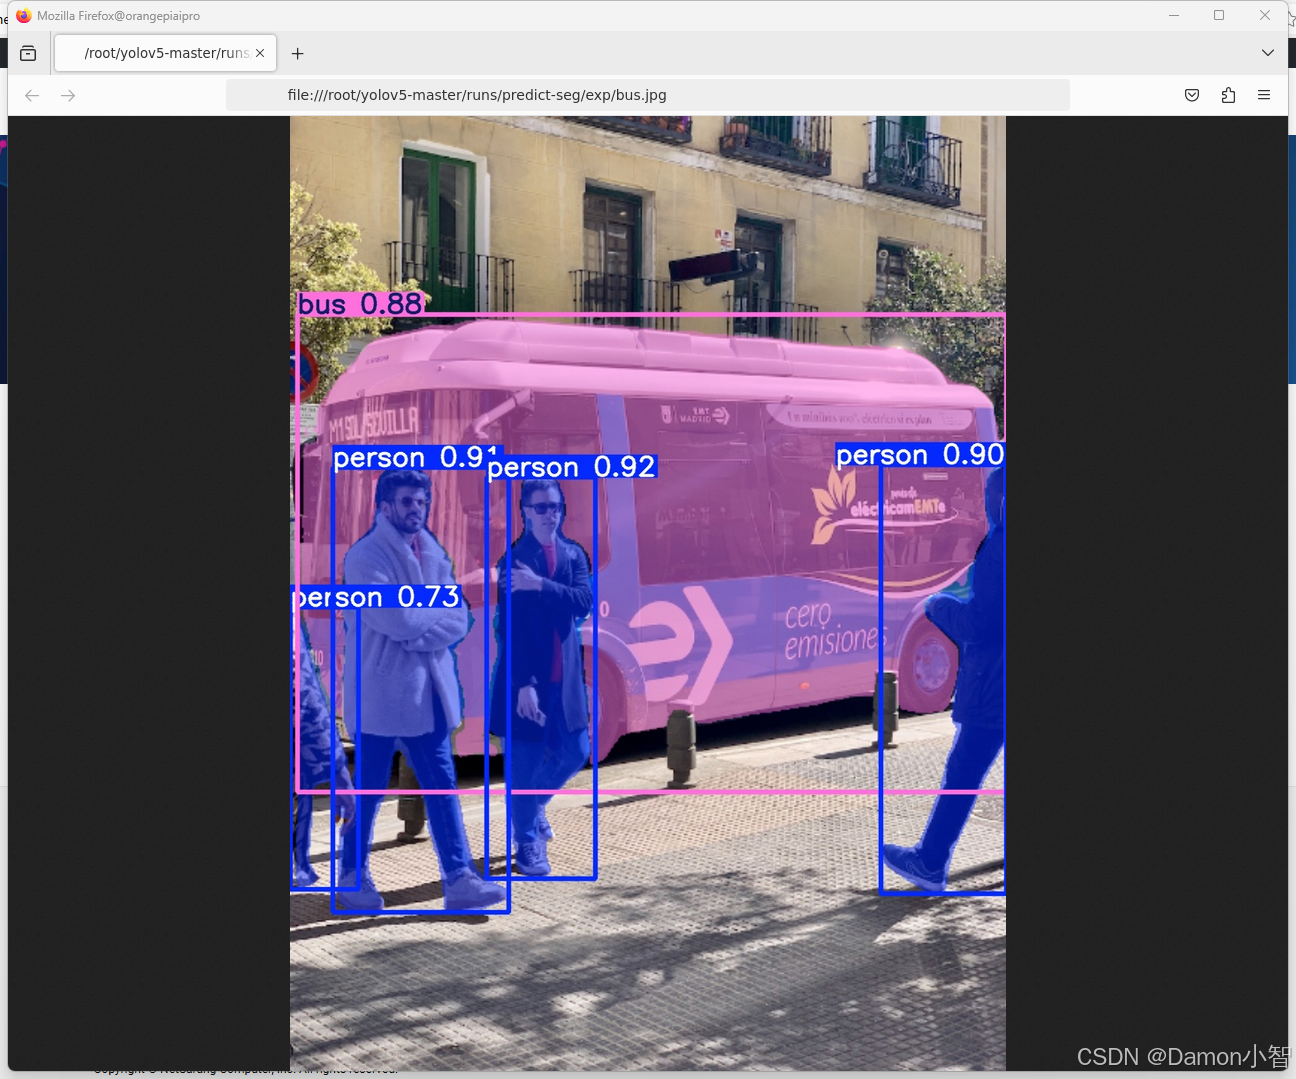Click the displayed bus.jpg image
This screenshot has width=1296, height=1079.
click(648, 593)
